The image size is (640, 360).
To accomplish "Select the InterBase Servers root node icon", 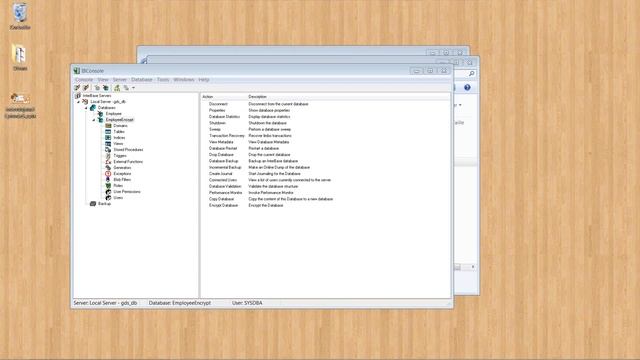I will [x=78, y=96].
